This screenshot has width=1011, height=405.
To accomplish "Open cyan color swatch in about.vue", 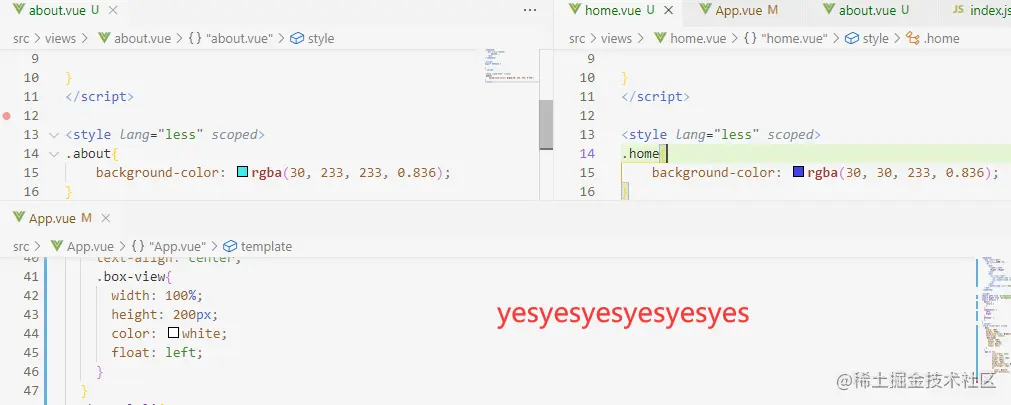I will (x=242, y=172).
